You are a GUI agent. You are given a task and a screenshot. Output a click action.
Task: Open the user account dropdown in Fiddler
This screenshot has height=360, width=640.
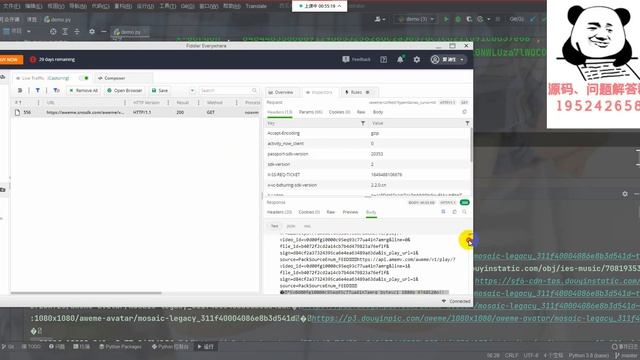[x=448, y=60]
